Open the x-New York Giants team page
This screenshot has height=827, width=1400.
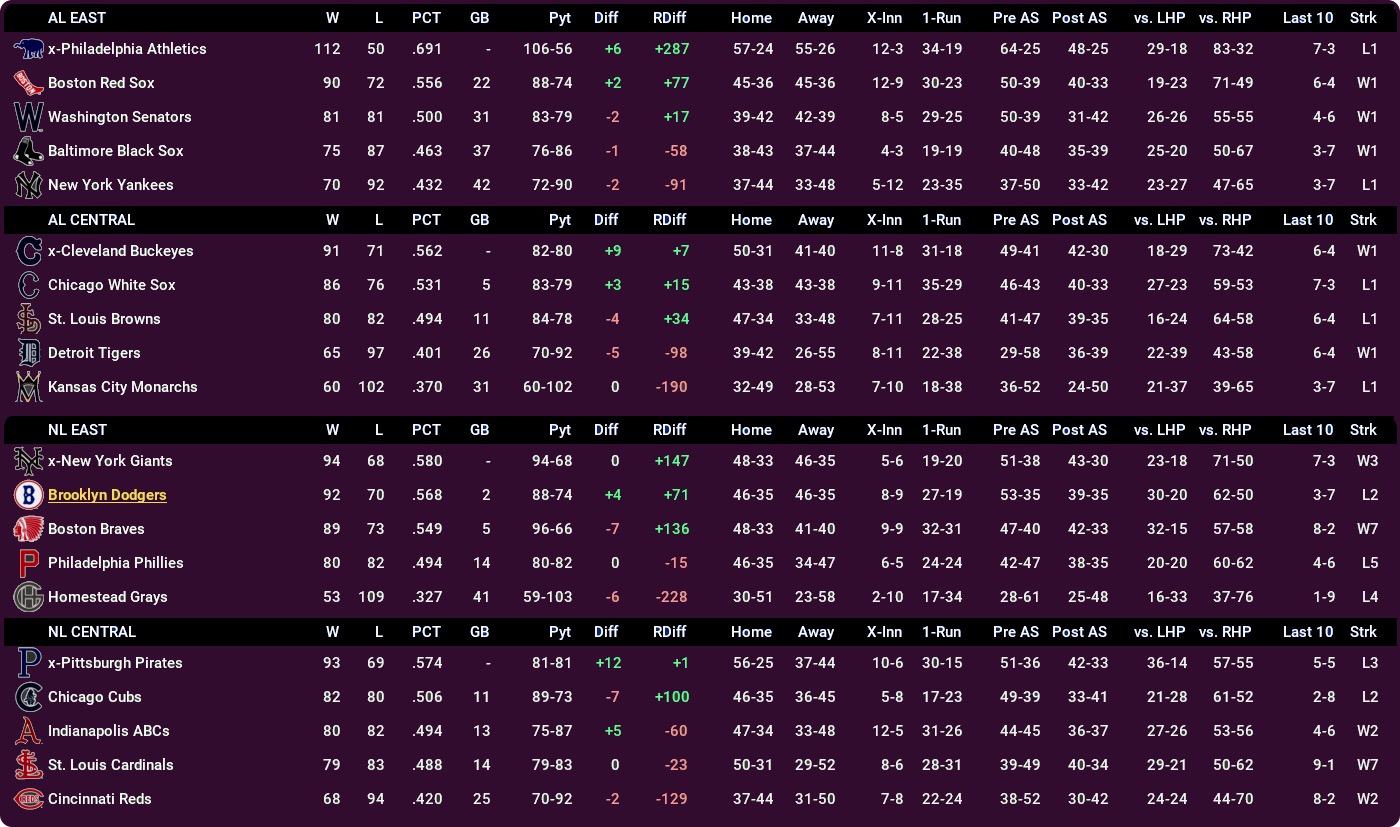(x=110, y=461)
